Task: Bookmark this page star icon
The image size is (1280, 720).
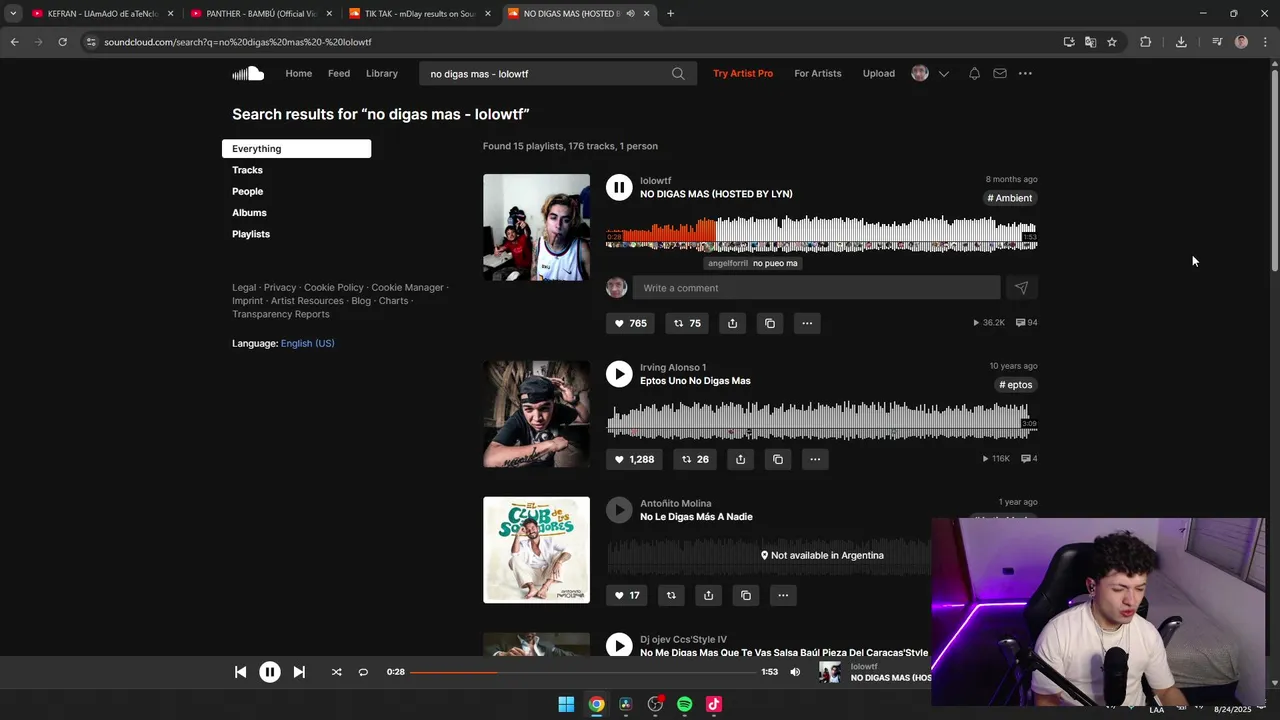Action: point(1112,42)
